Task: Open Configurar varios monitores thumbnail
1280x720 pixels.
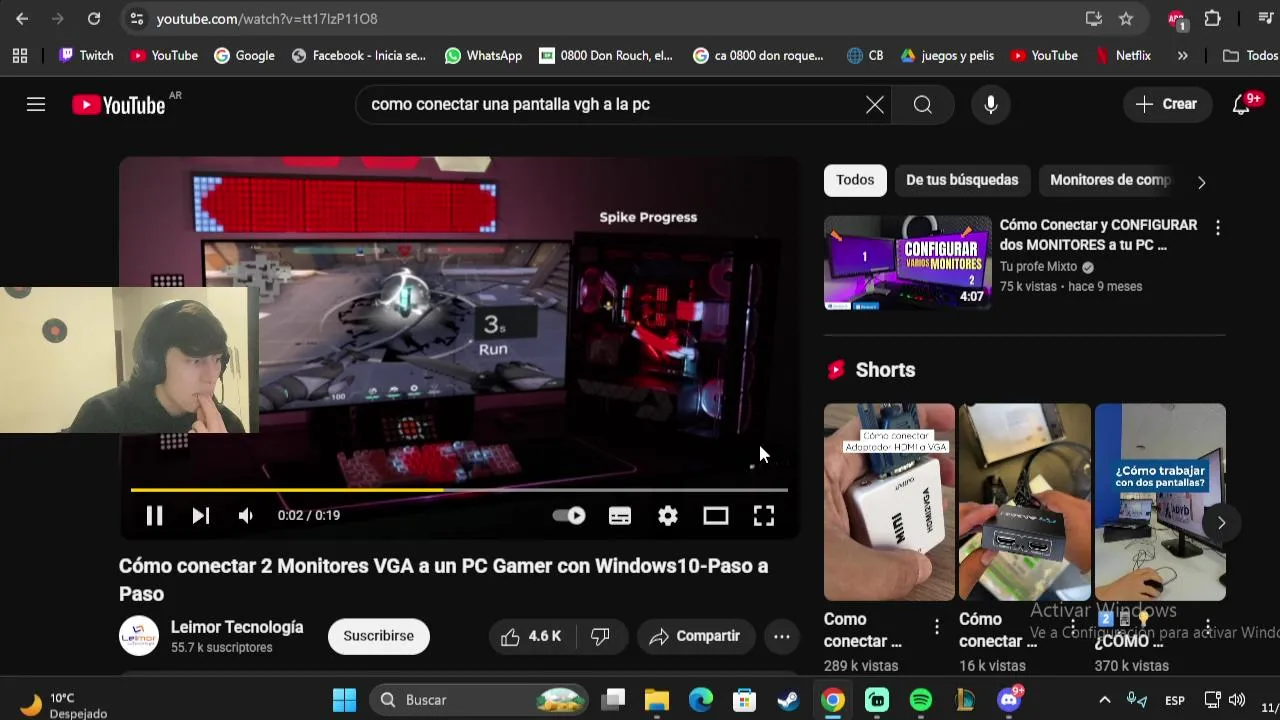Action: 908,263
